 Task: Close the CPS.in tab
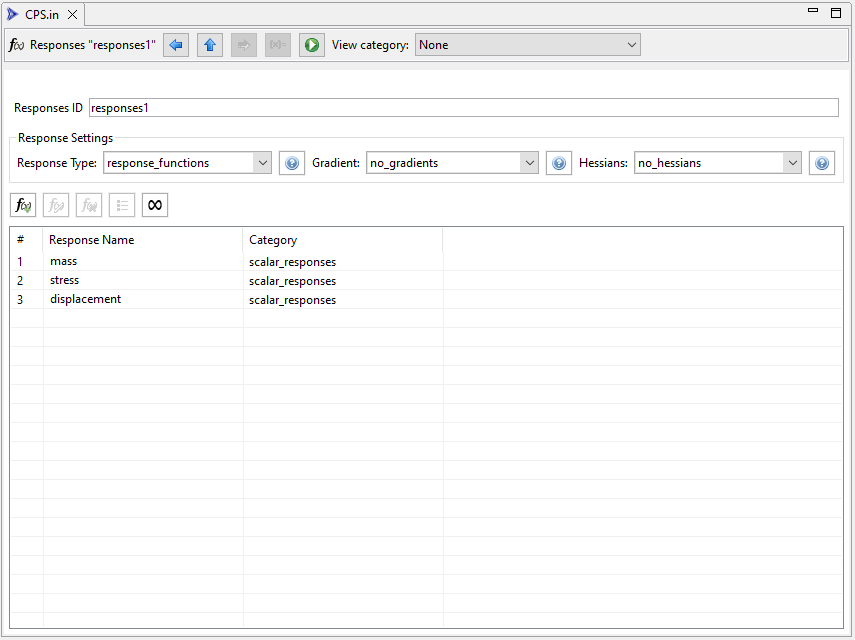73,14
